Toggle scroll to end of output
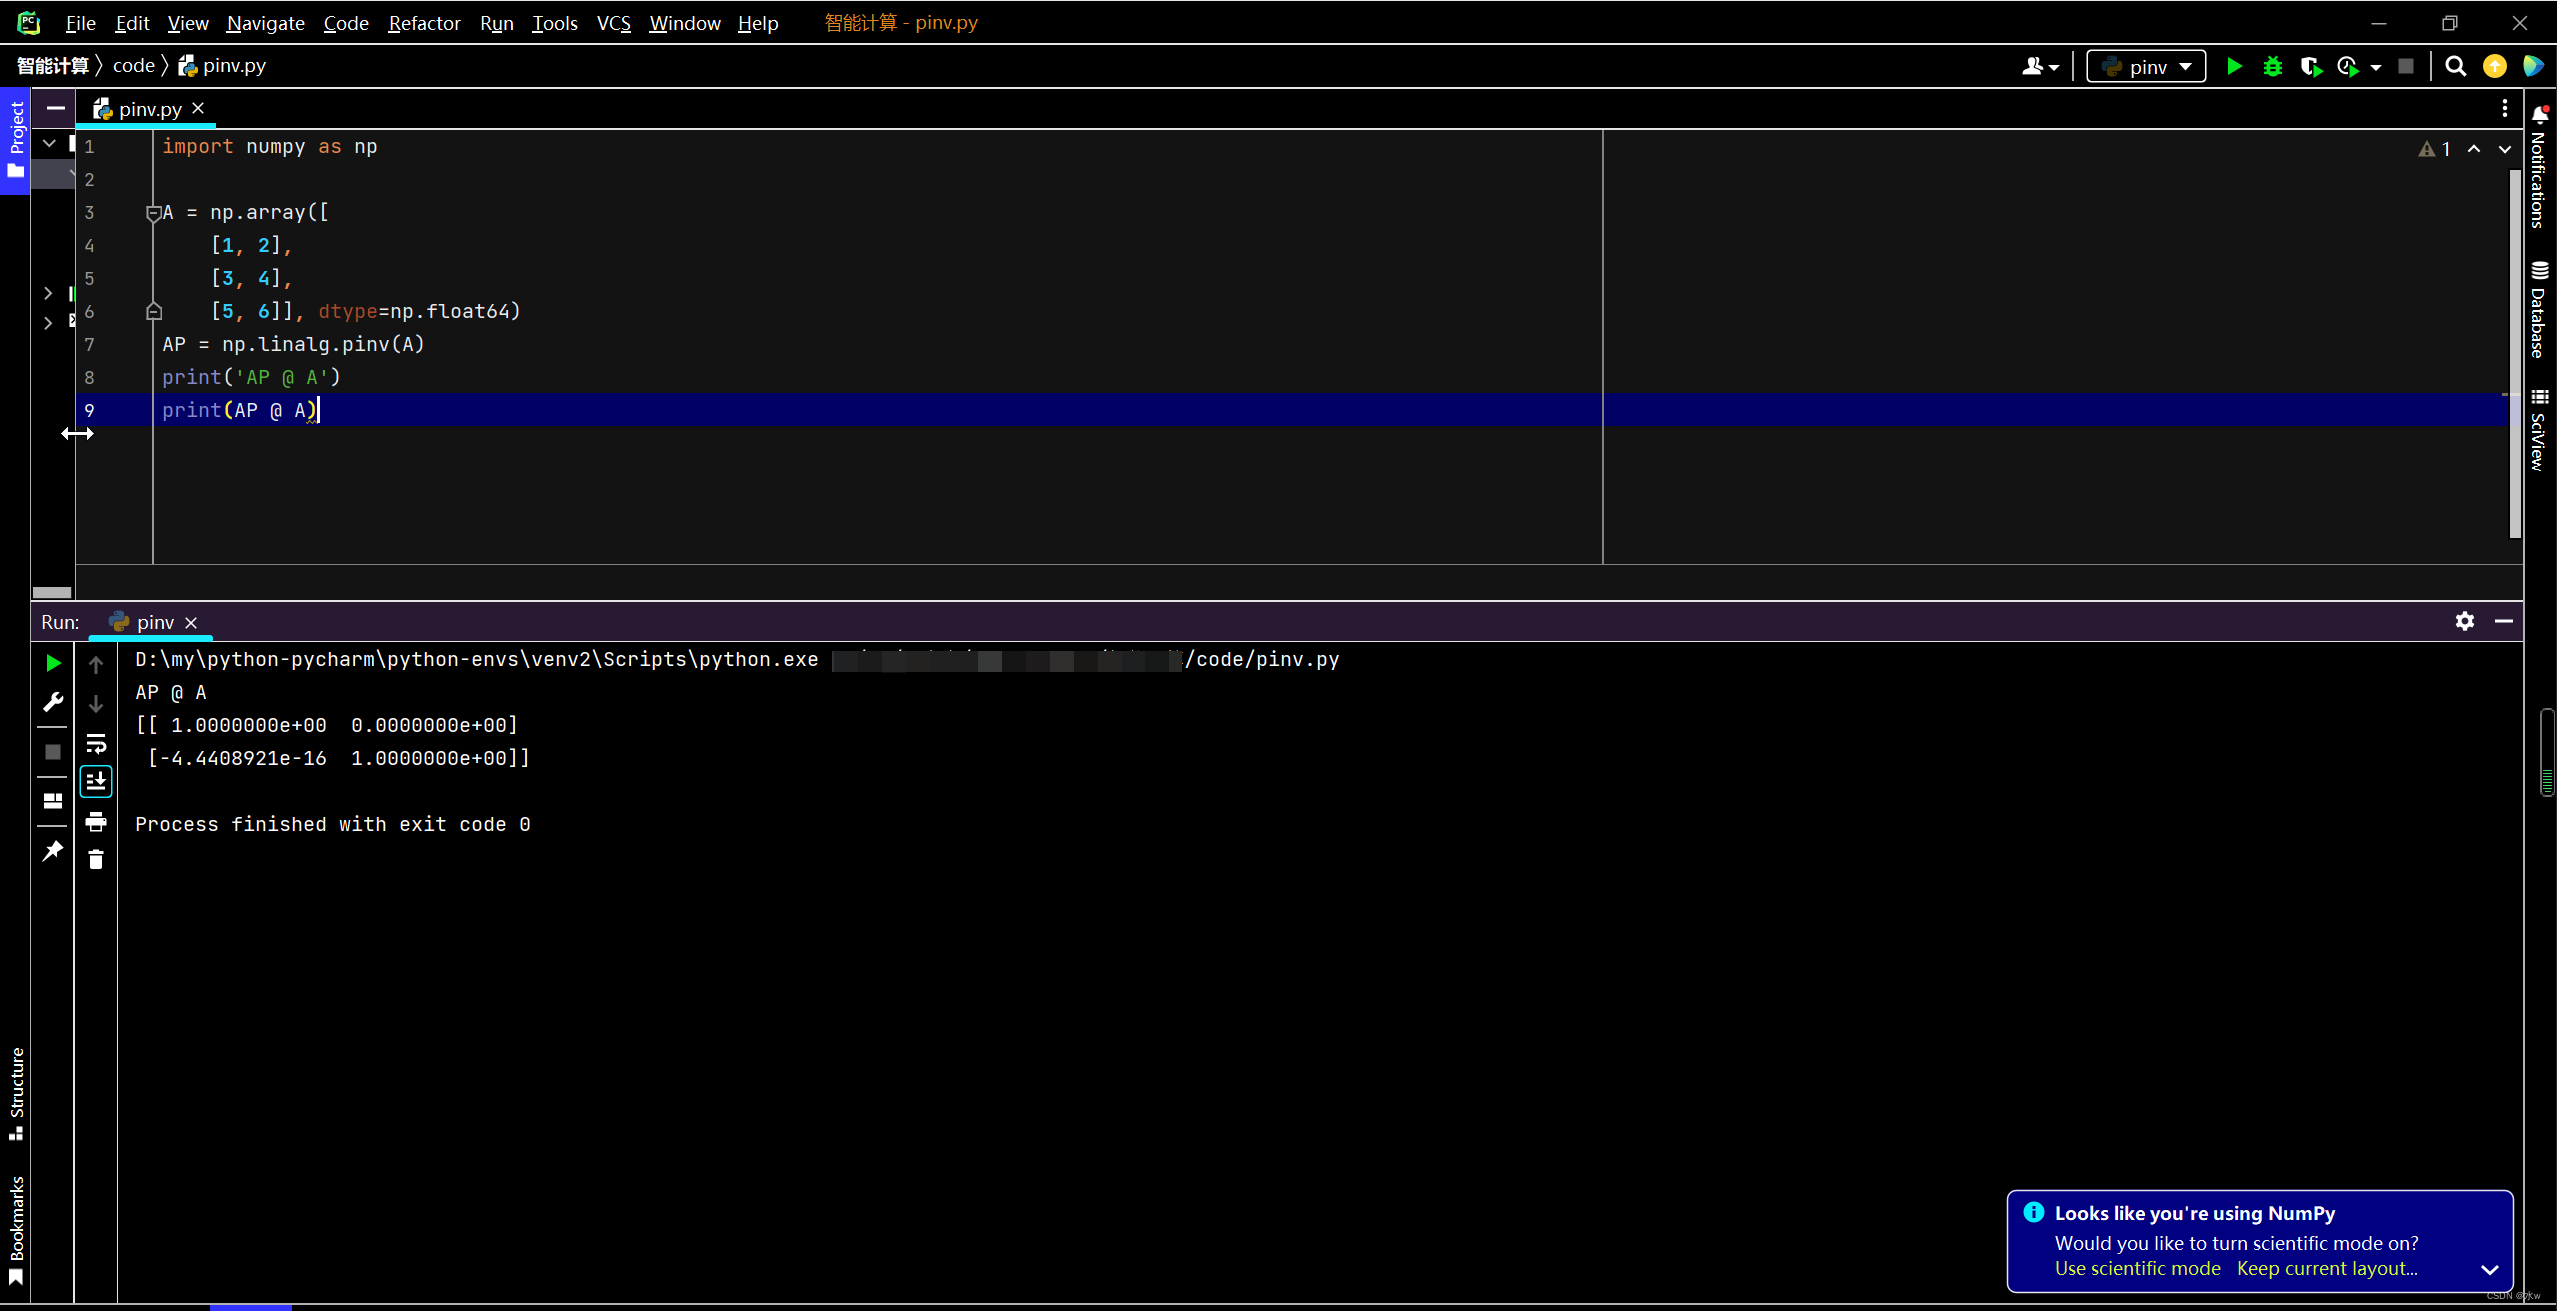The height and width of the screenshot is (1311, 2557). (96, 782)
